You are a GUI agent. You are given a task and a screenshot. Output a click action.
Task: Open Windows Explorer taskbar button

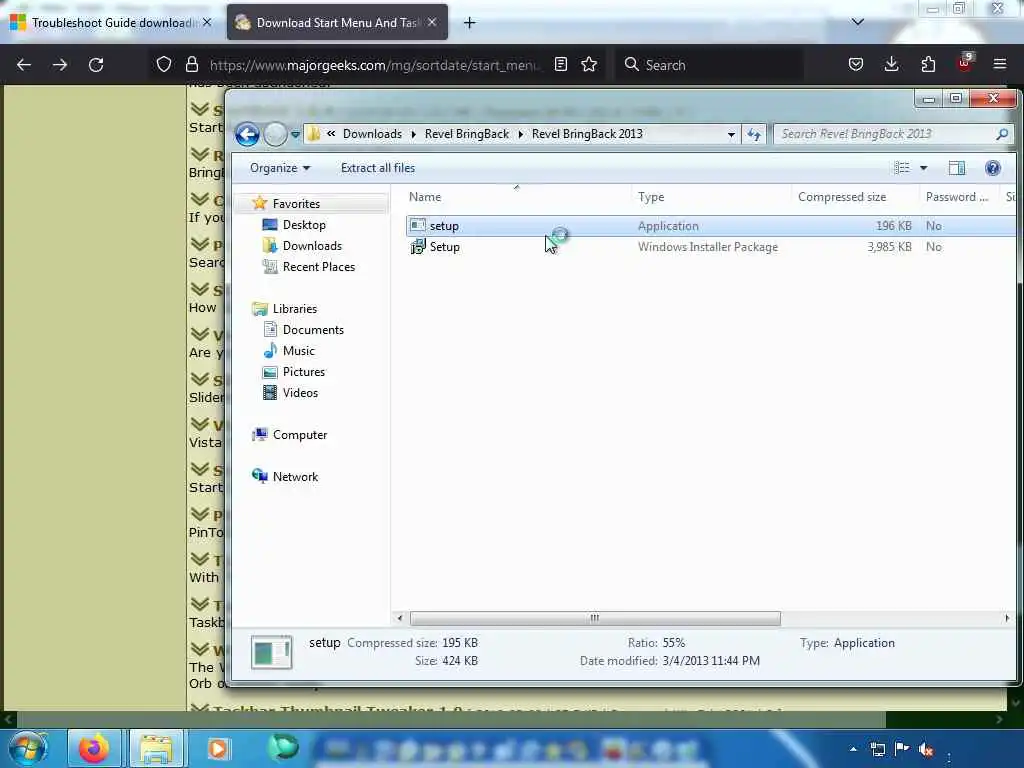(156, 748)
